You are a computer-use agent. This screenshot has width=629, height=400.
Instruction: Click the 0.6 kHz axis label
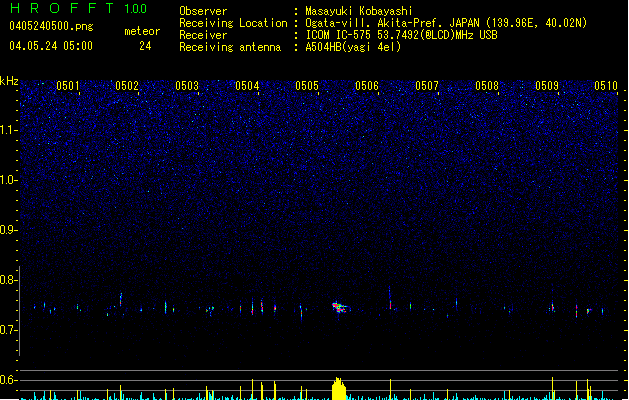tap(9, 380)
